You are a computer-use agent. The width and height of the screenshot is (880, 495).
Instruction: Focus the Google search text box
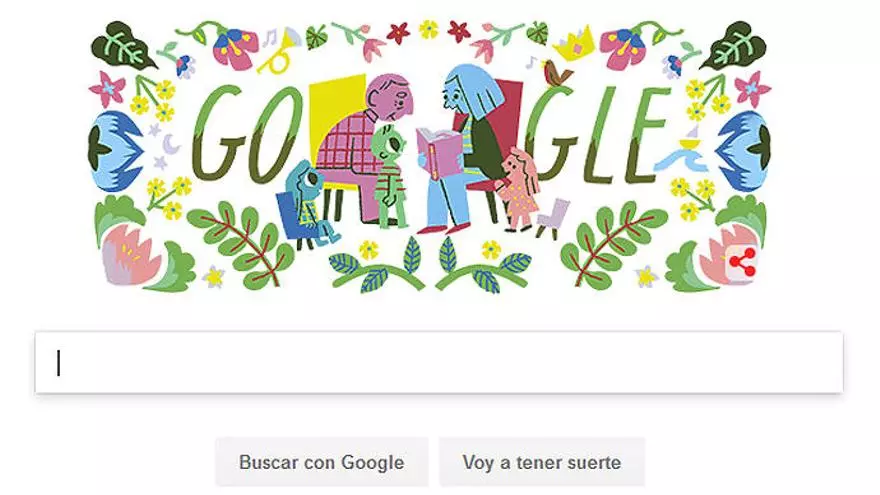[x=439, y=363]
